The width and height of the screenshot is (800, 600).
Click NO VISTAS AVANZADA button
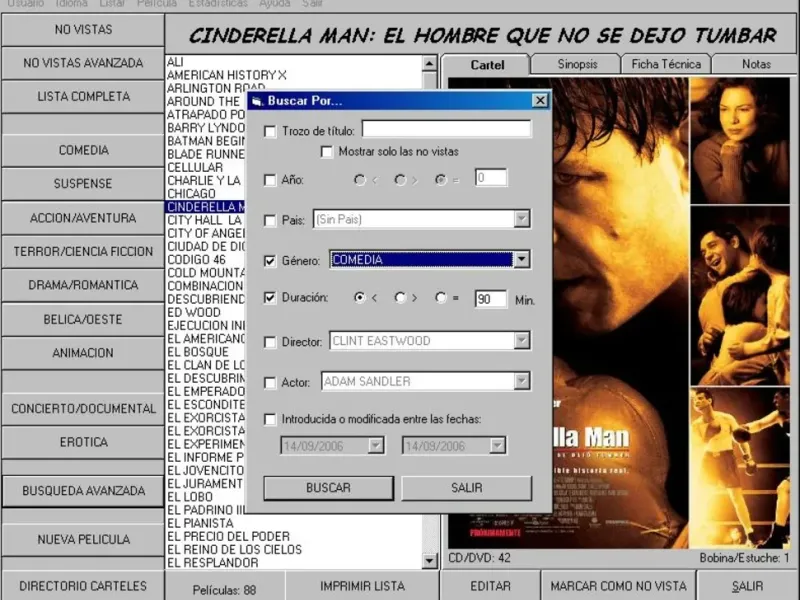(x=83, y=63)
